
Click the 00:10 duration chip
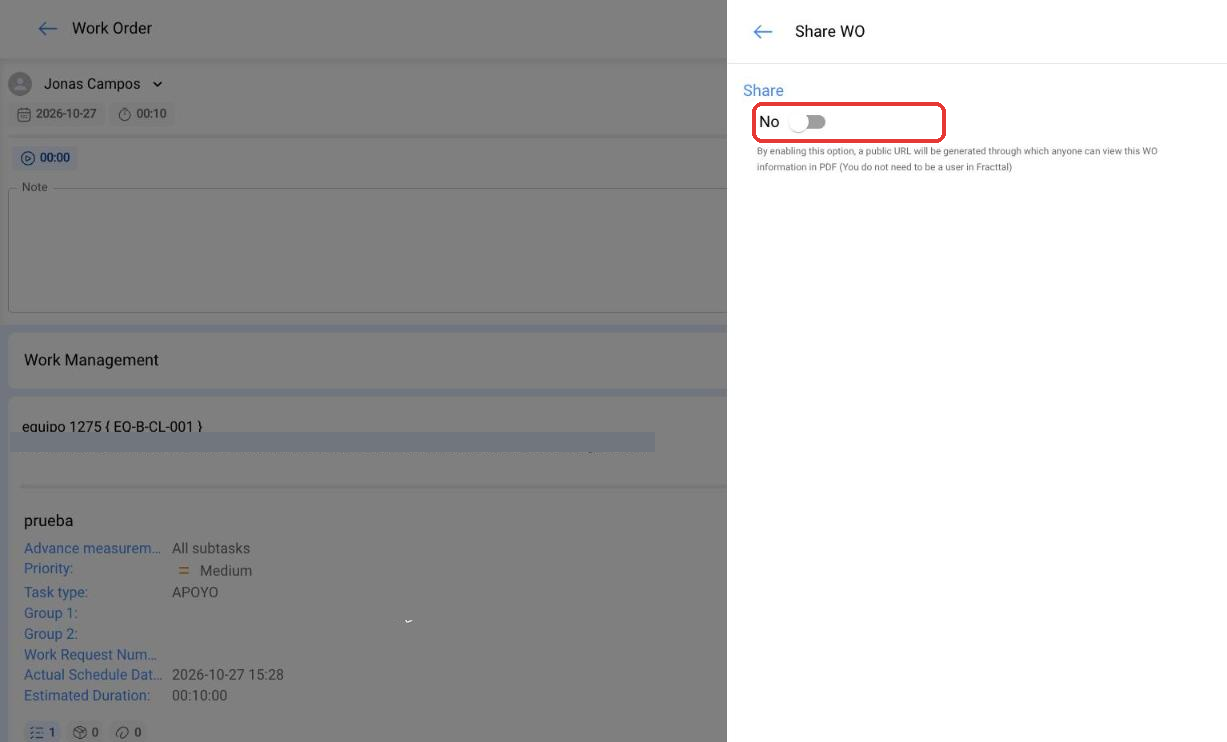coord(141,114)
